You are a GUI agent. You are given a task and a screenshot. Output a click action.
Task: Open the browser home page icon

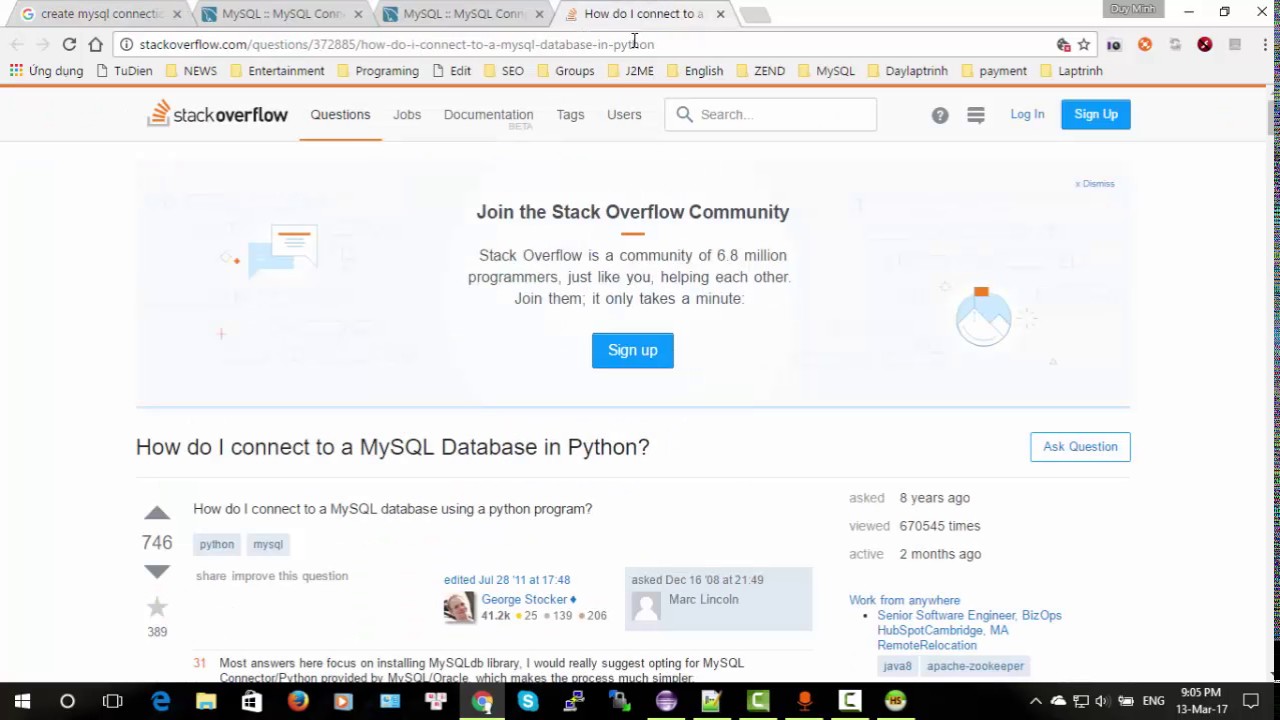(x=95, y=44)
